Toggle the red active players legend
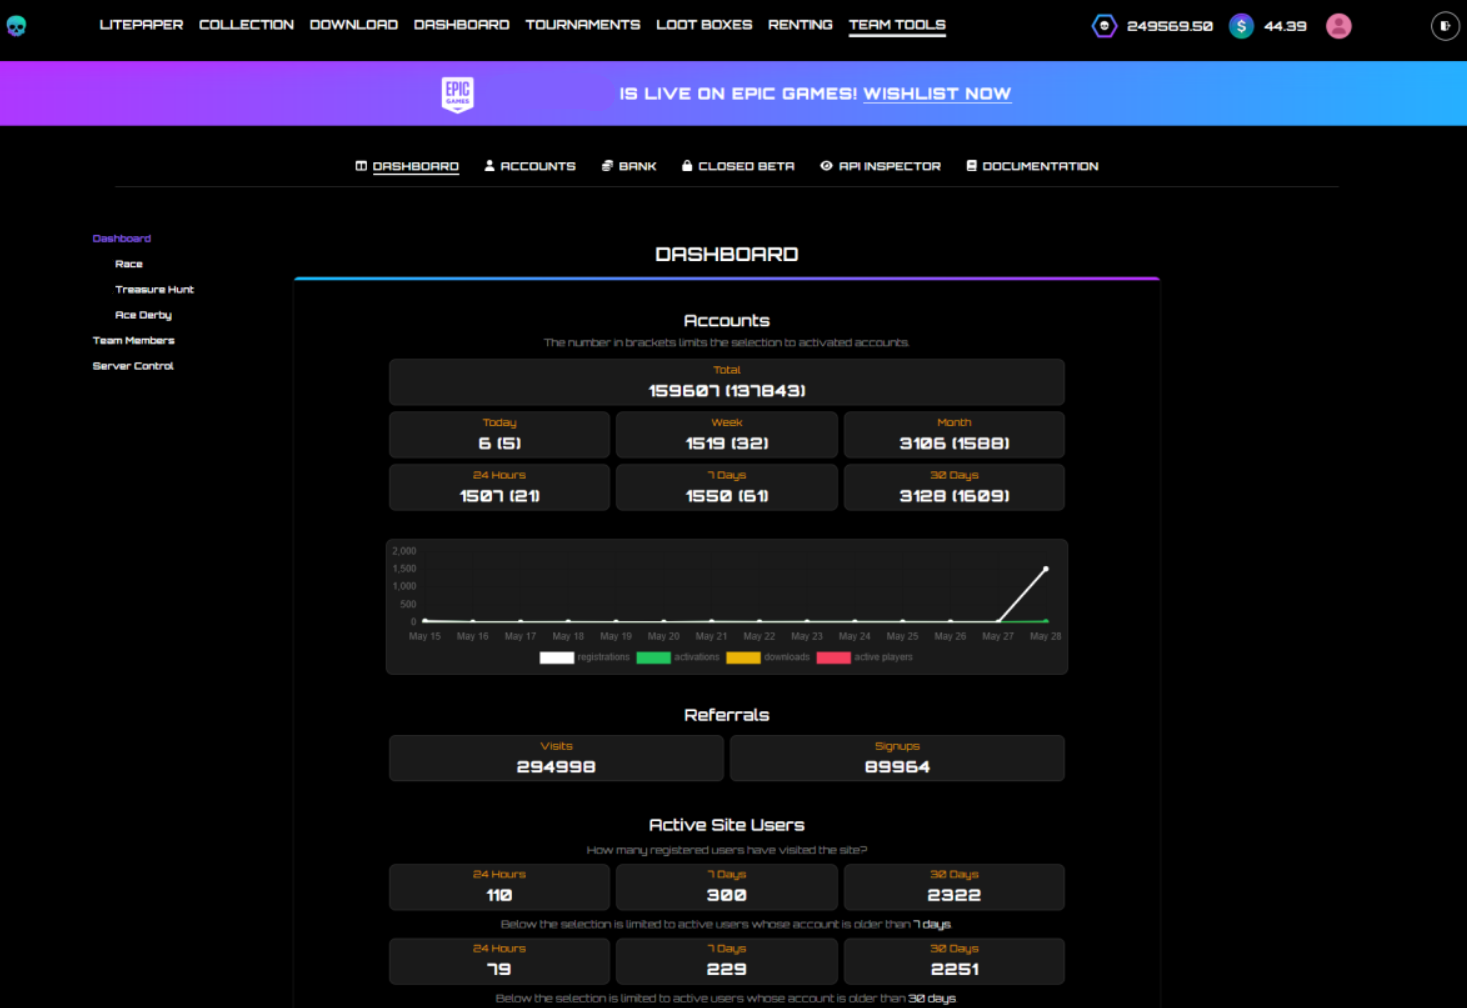The width and height of the screenshot is (1467, 1008). pos(865,657)
